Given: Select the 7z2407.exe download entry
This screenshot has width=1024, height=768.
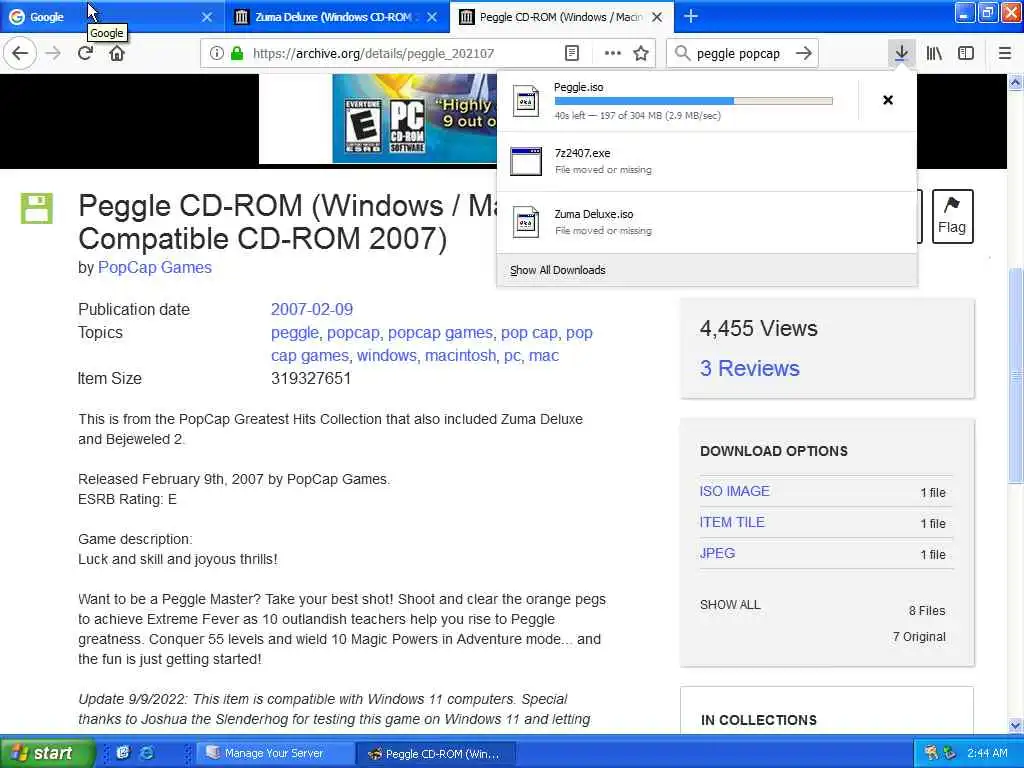Looking at the screenshot, I should tap(707, 161).
